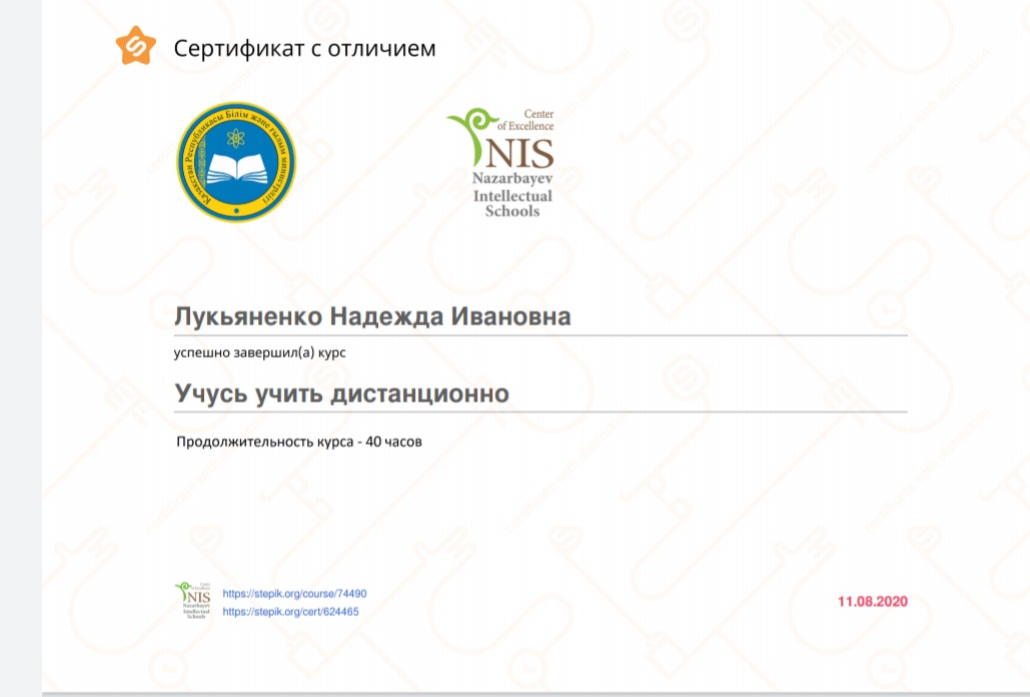
Task: Click the "Сертификат с отличием" heading
Action: pos(305,48)
